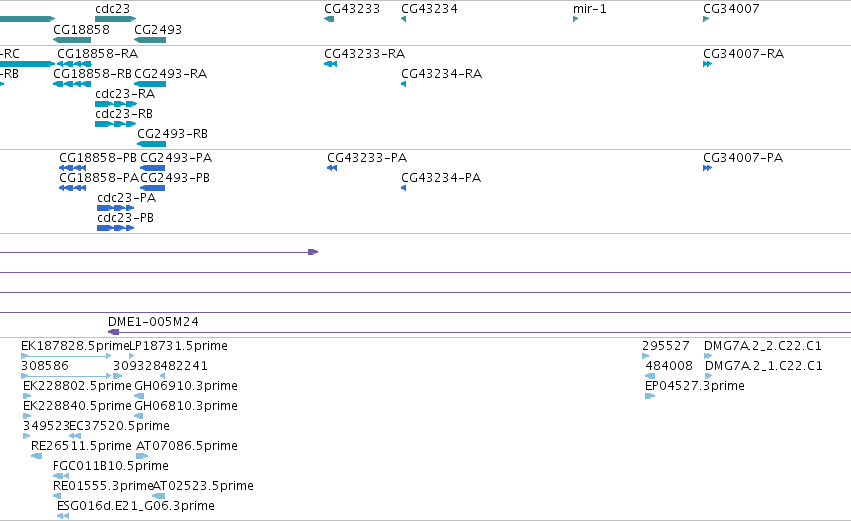
Task: Select the cdc23 gene glyph
Action: [115, 19]
